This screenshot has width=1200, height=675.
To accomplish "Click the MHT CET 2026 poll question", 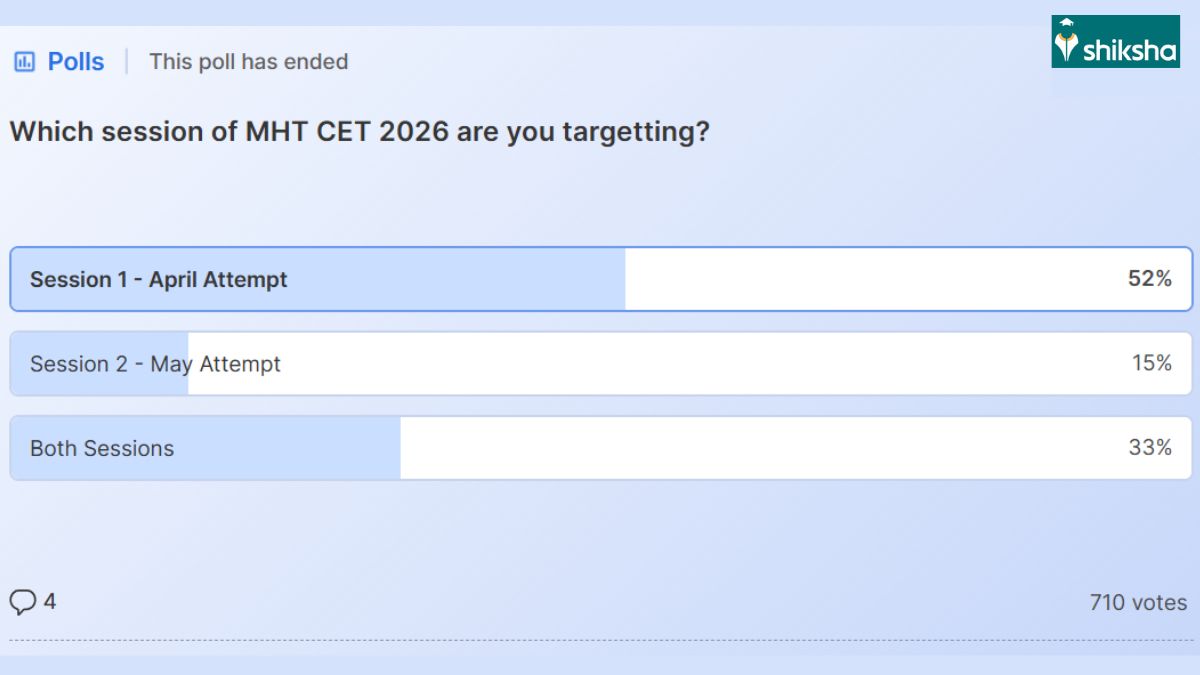I will tap(360, 132).
